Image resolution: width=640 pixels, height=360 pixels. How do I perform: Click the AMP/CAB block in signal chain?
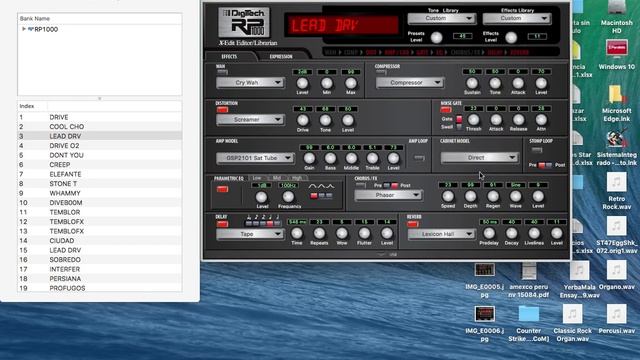[x=397, y=52]
